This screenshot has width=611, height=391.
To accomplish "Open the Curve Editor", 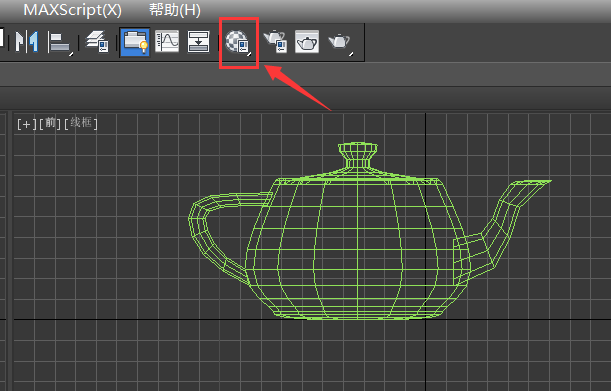I will tap(167, 41).
